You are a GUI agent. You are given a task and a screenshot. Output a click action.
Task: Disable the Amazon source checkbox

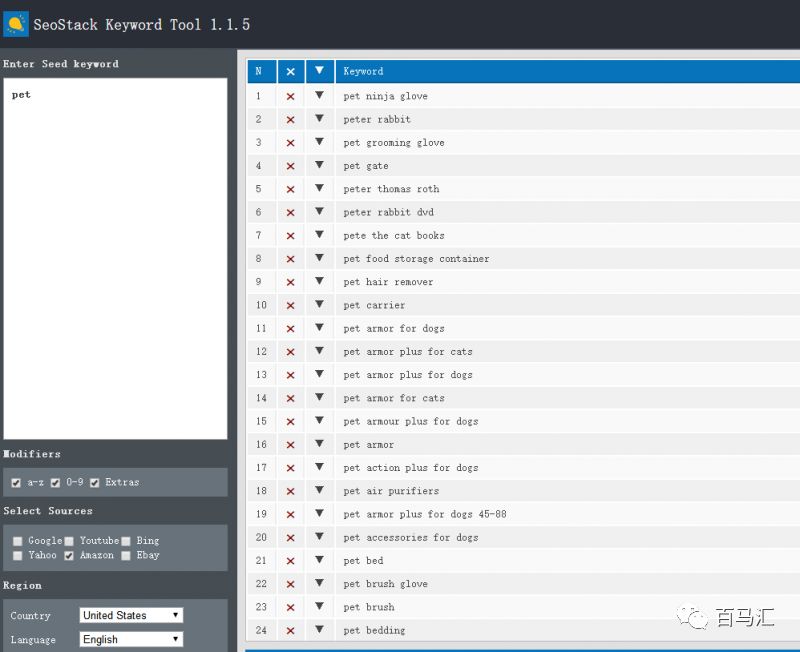pyautogui.click(x=69, y=556)
